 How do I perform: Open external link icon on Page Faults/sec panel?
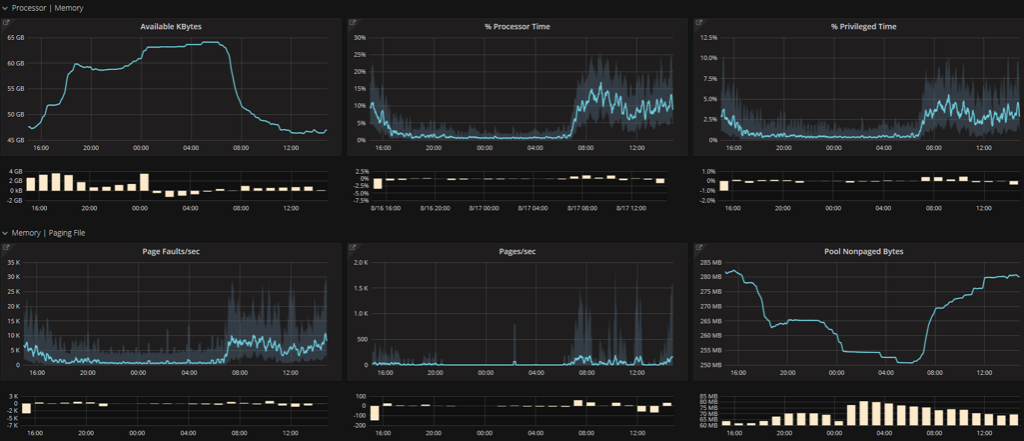[x=8, y=245]
